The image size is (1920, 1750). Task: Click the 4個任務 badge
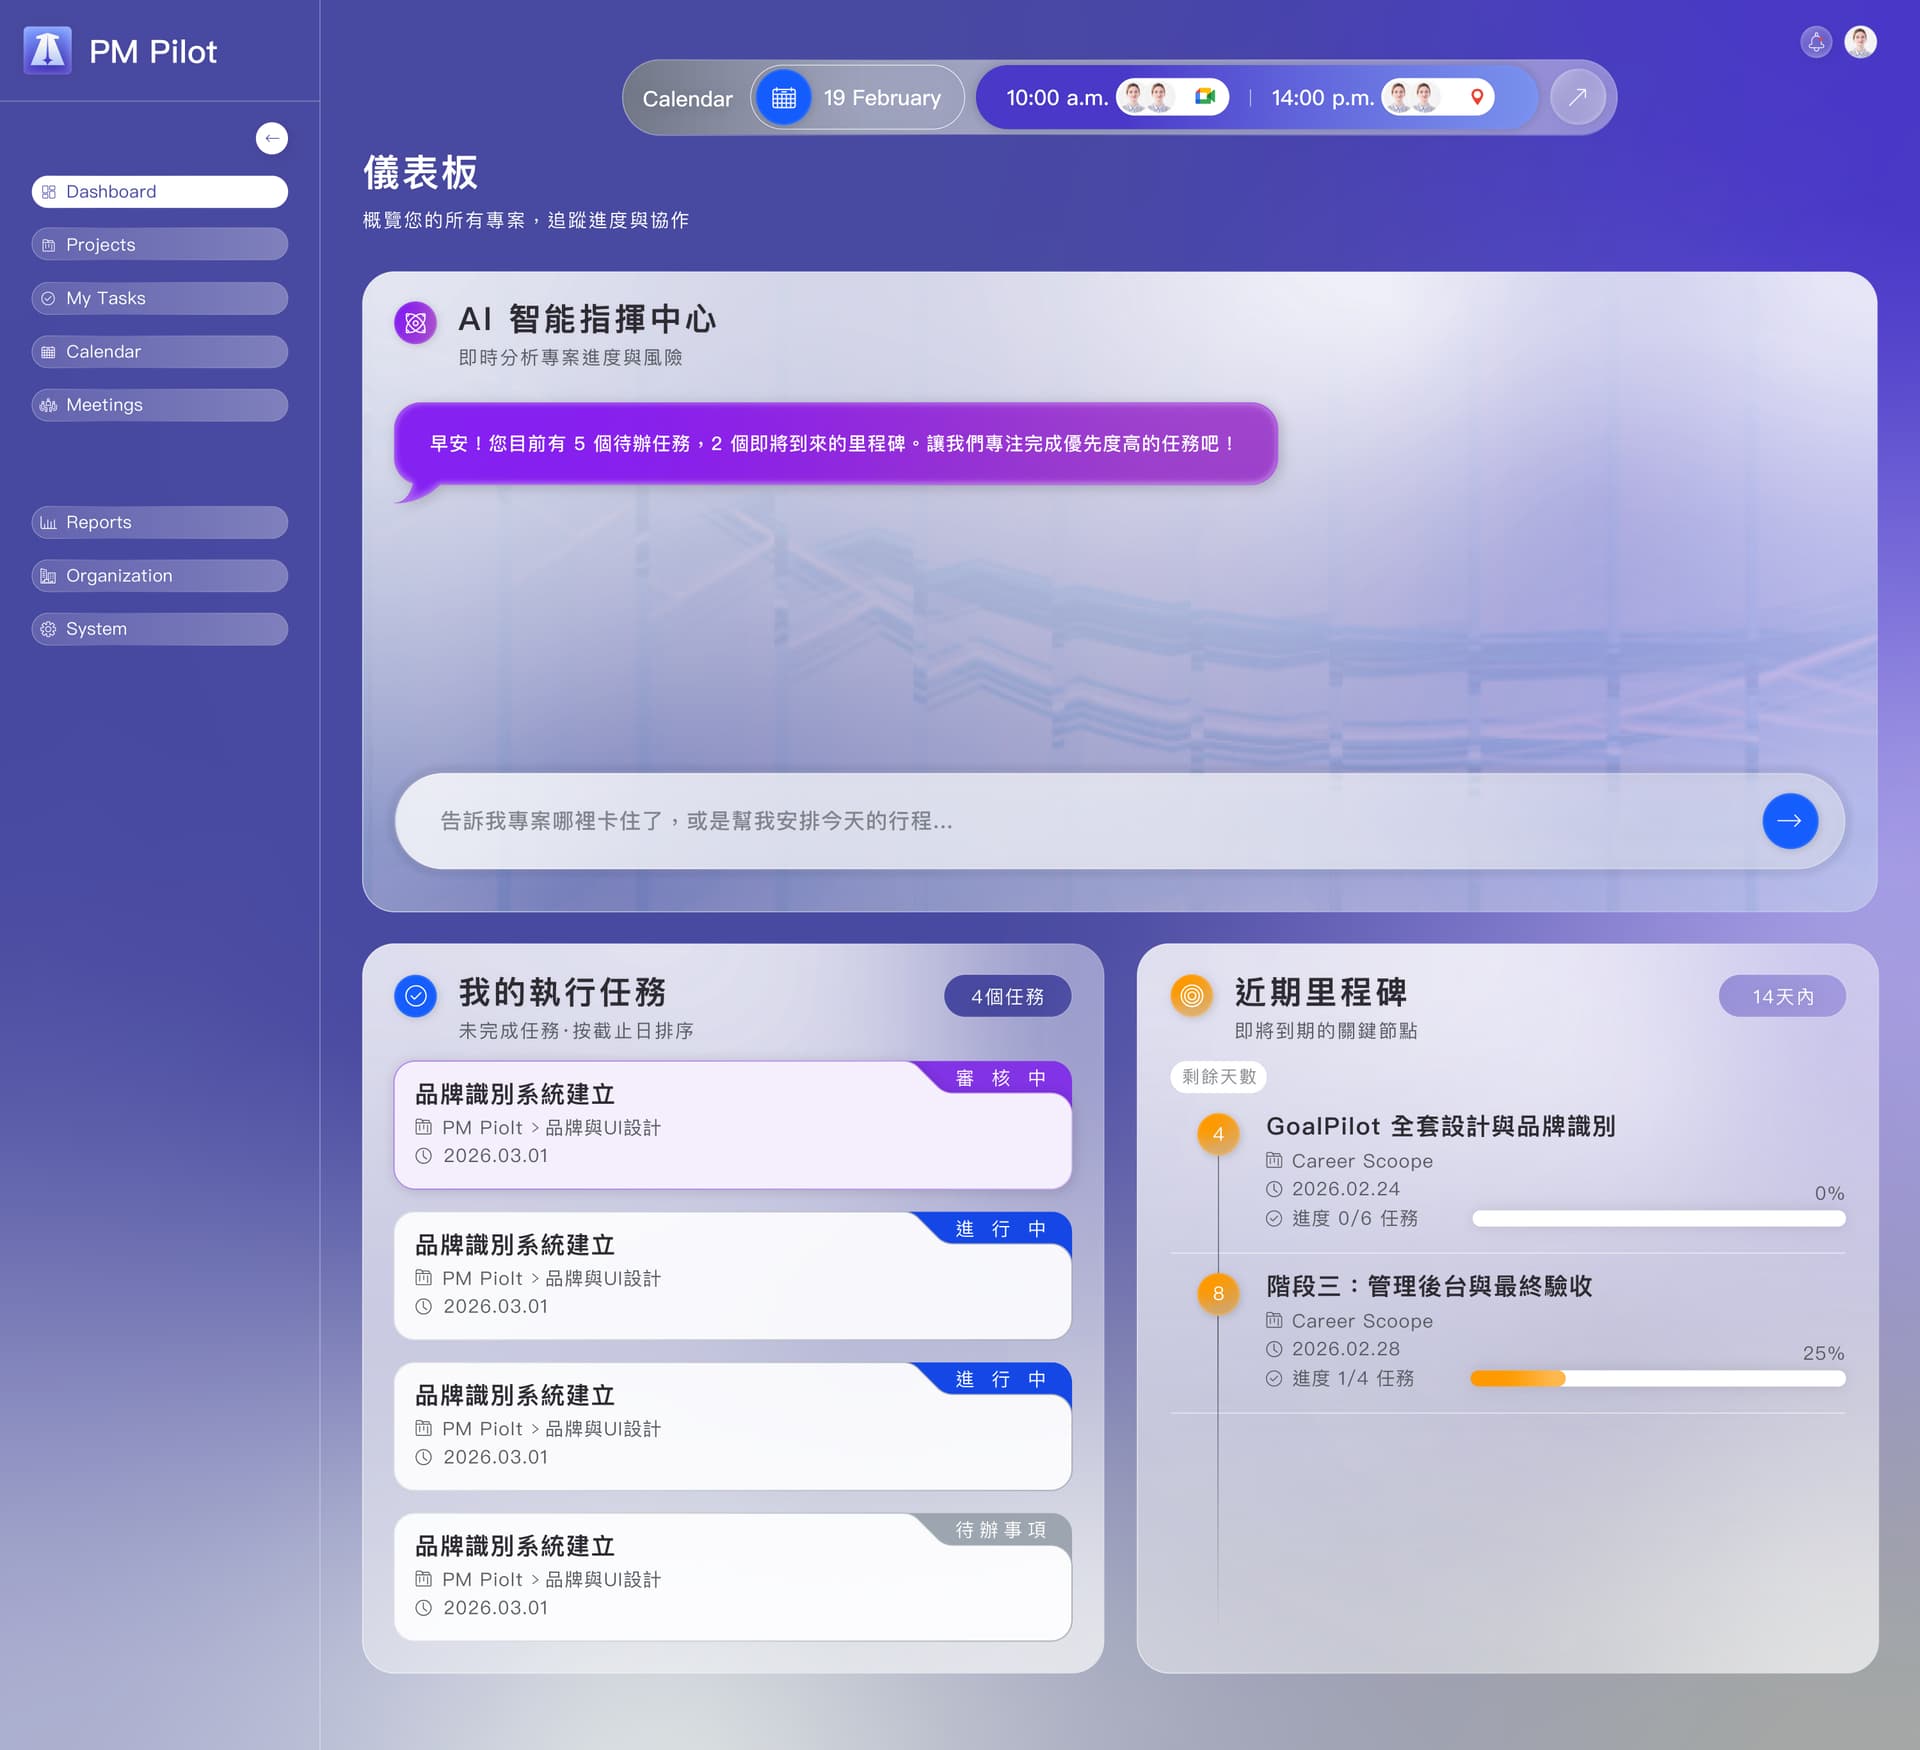(1007, 996)
